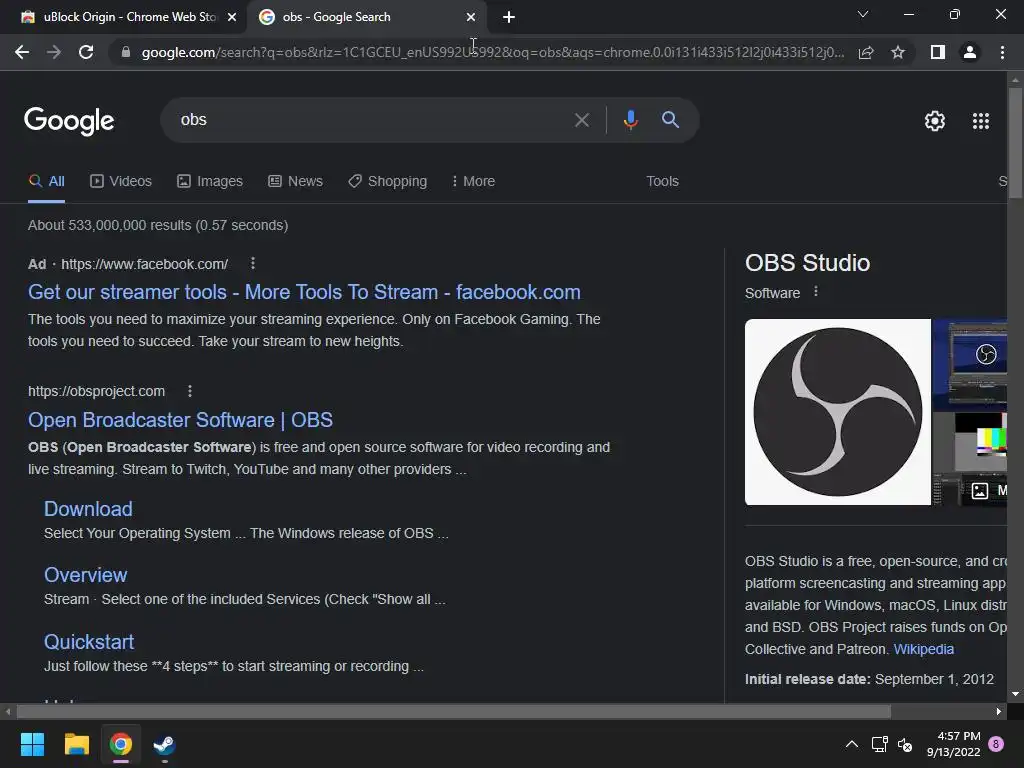Click the horizontal scrollbar
The width and height of the screenshot is (1024, 768).
[453, 711]
